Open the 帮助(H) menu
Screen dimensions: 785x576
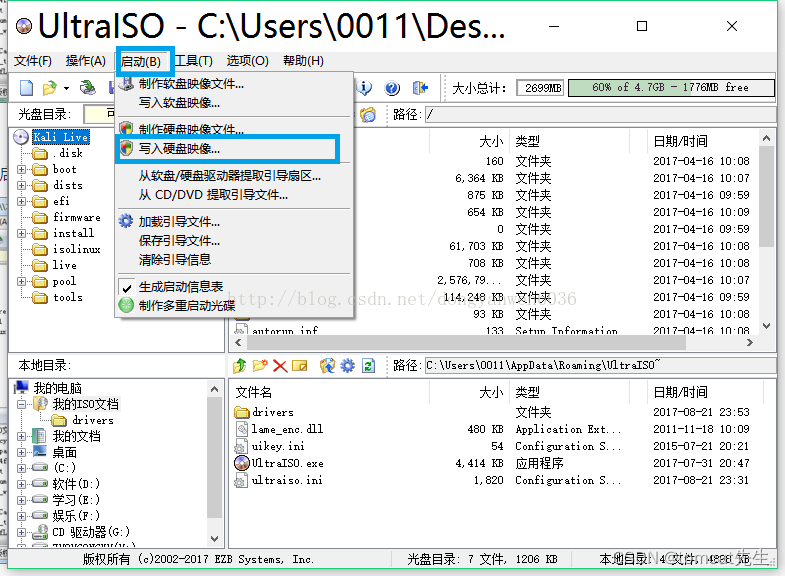tap(303, 61)
